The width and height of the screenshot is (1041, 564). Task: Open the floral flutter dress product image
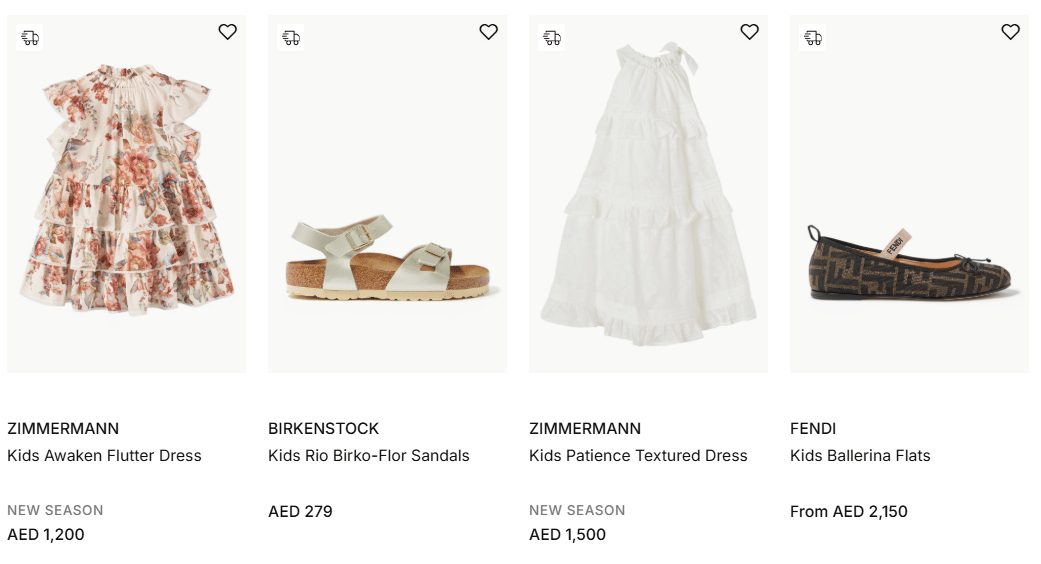(x=126, y=200)
